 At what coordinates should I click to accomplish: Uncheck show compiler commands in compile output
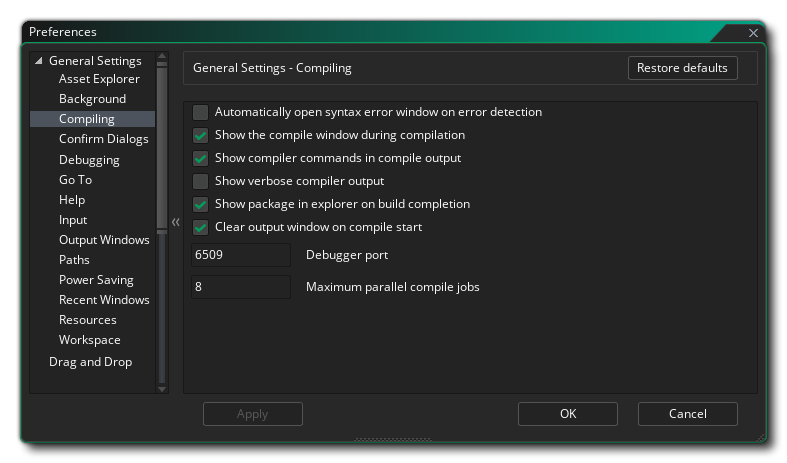(x=200, y=158)
